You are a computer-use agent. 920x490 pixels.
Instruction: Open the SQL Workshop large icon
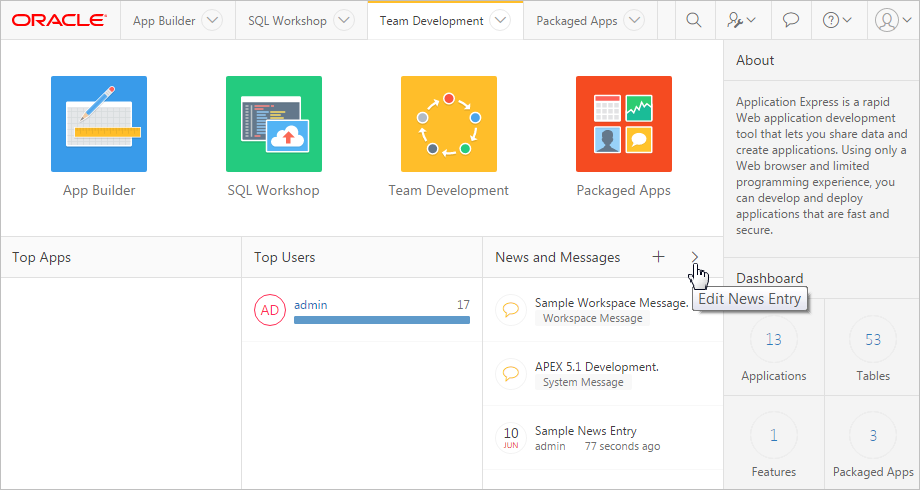[x=273, y=124]
